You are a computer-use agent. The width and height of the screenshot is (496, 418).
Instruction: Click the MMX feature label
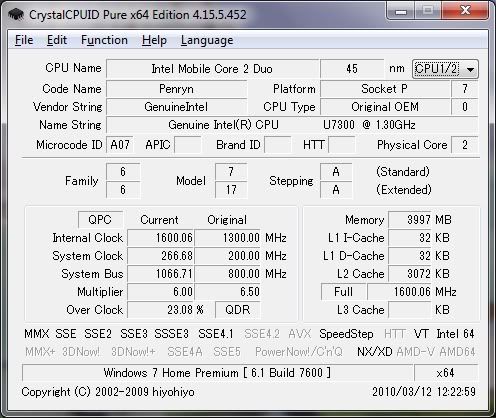point(37,334)
